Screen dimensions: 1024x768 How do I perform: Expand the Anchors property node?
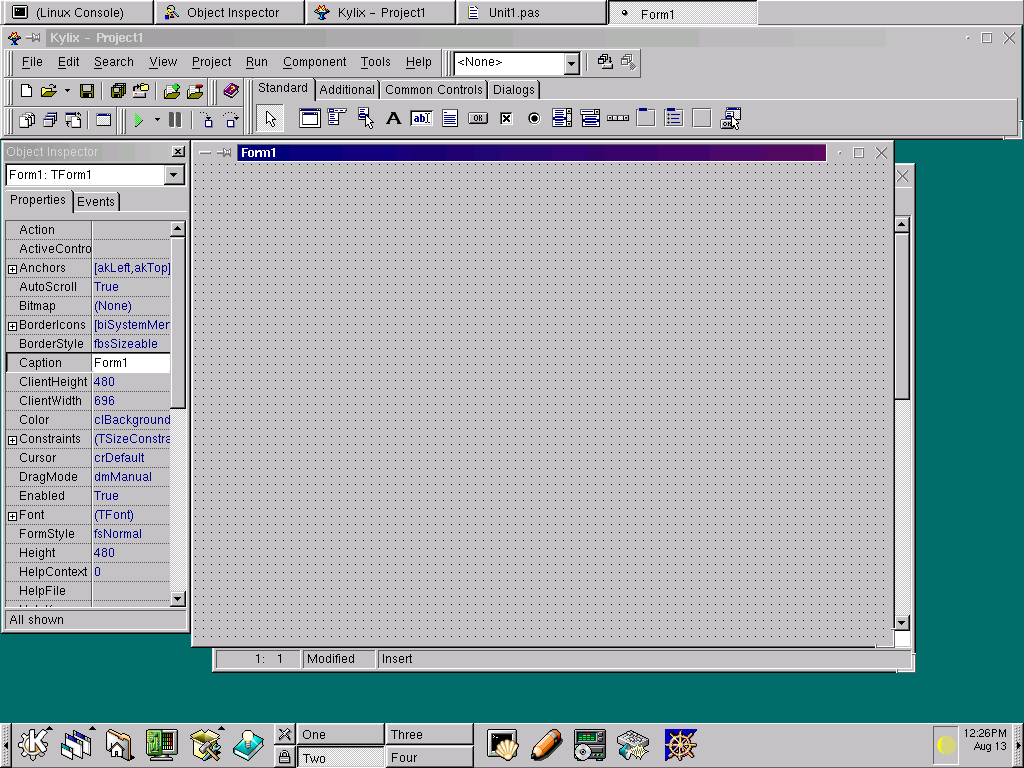point(12,269)
